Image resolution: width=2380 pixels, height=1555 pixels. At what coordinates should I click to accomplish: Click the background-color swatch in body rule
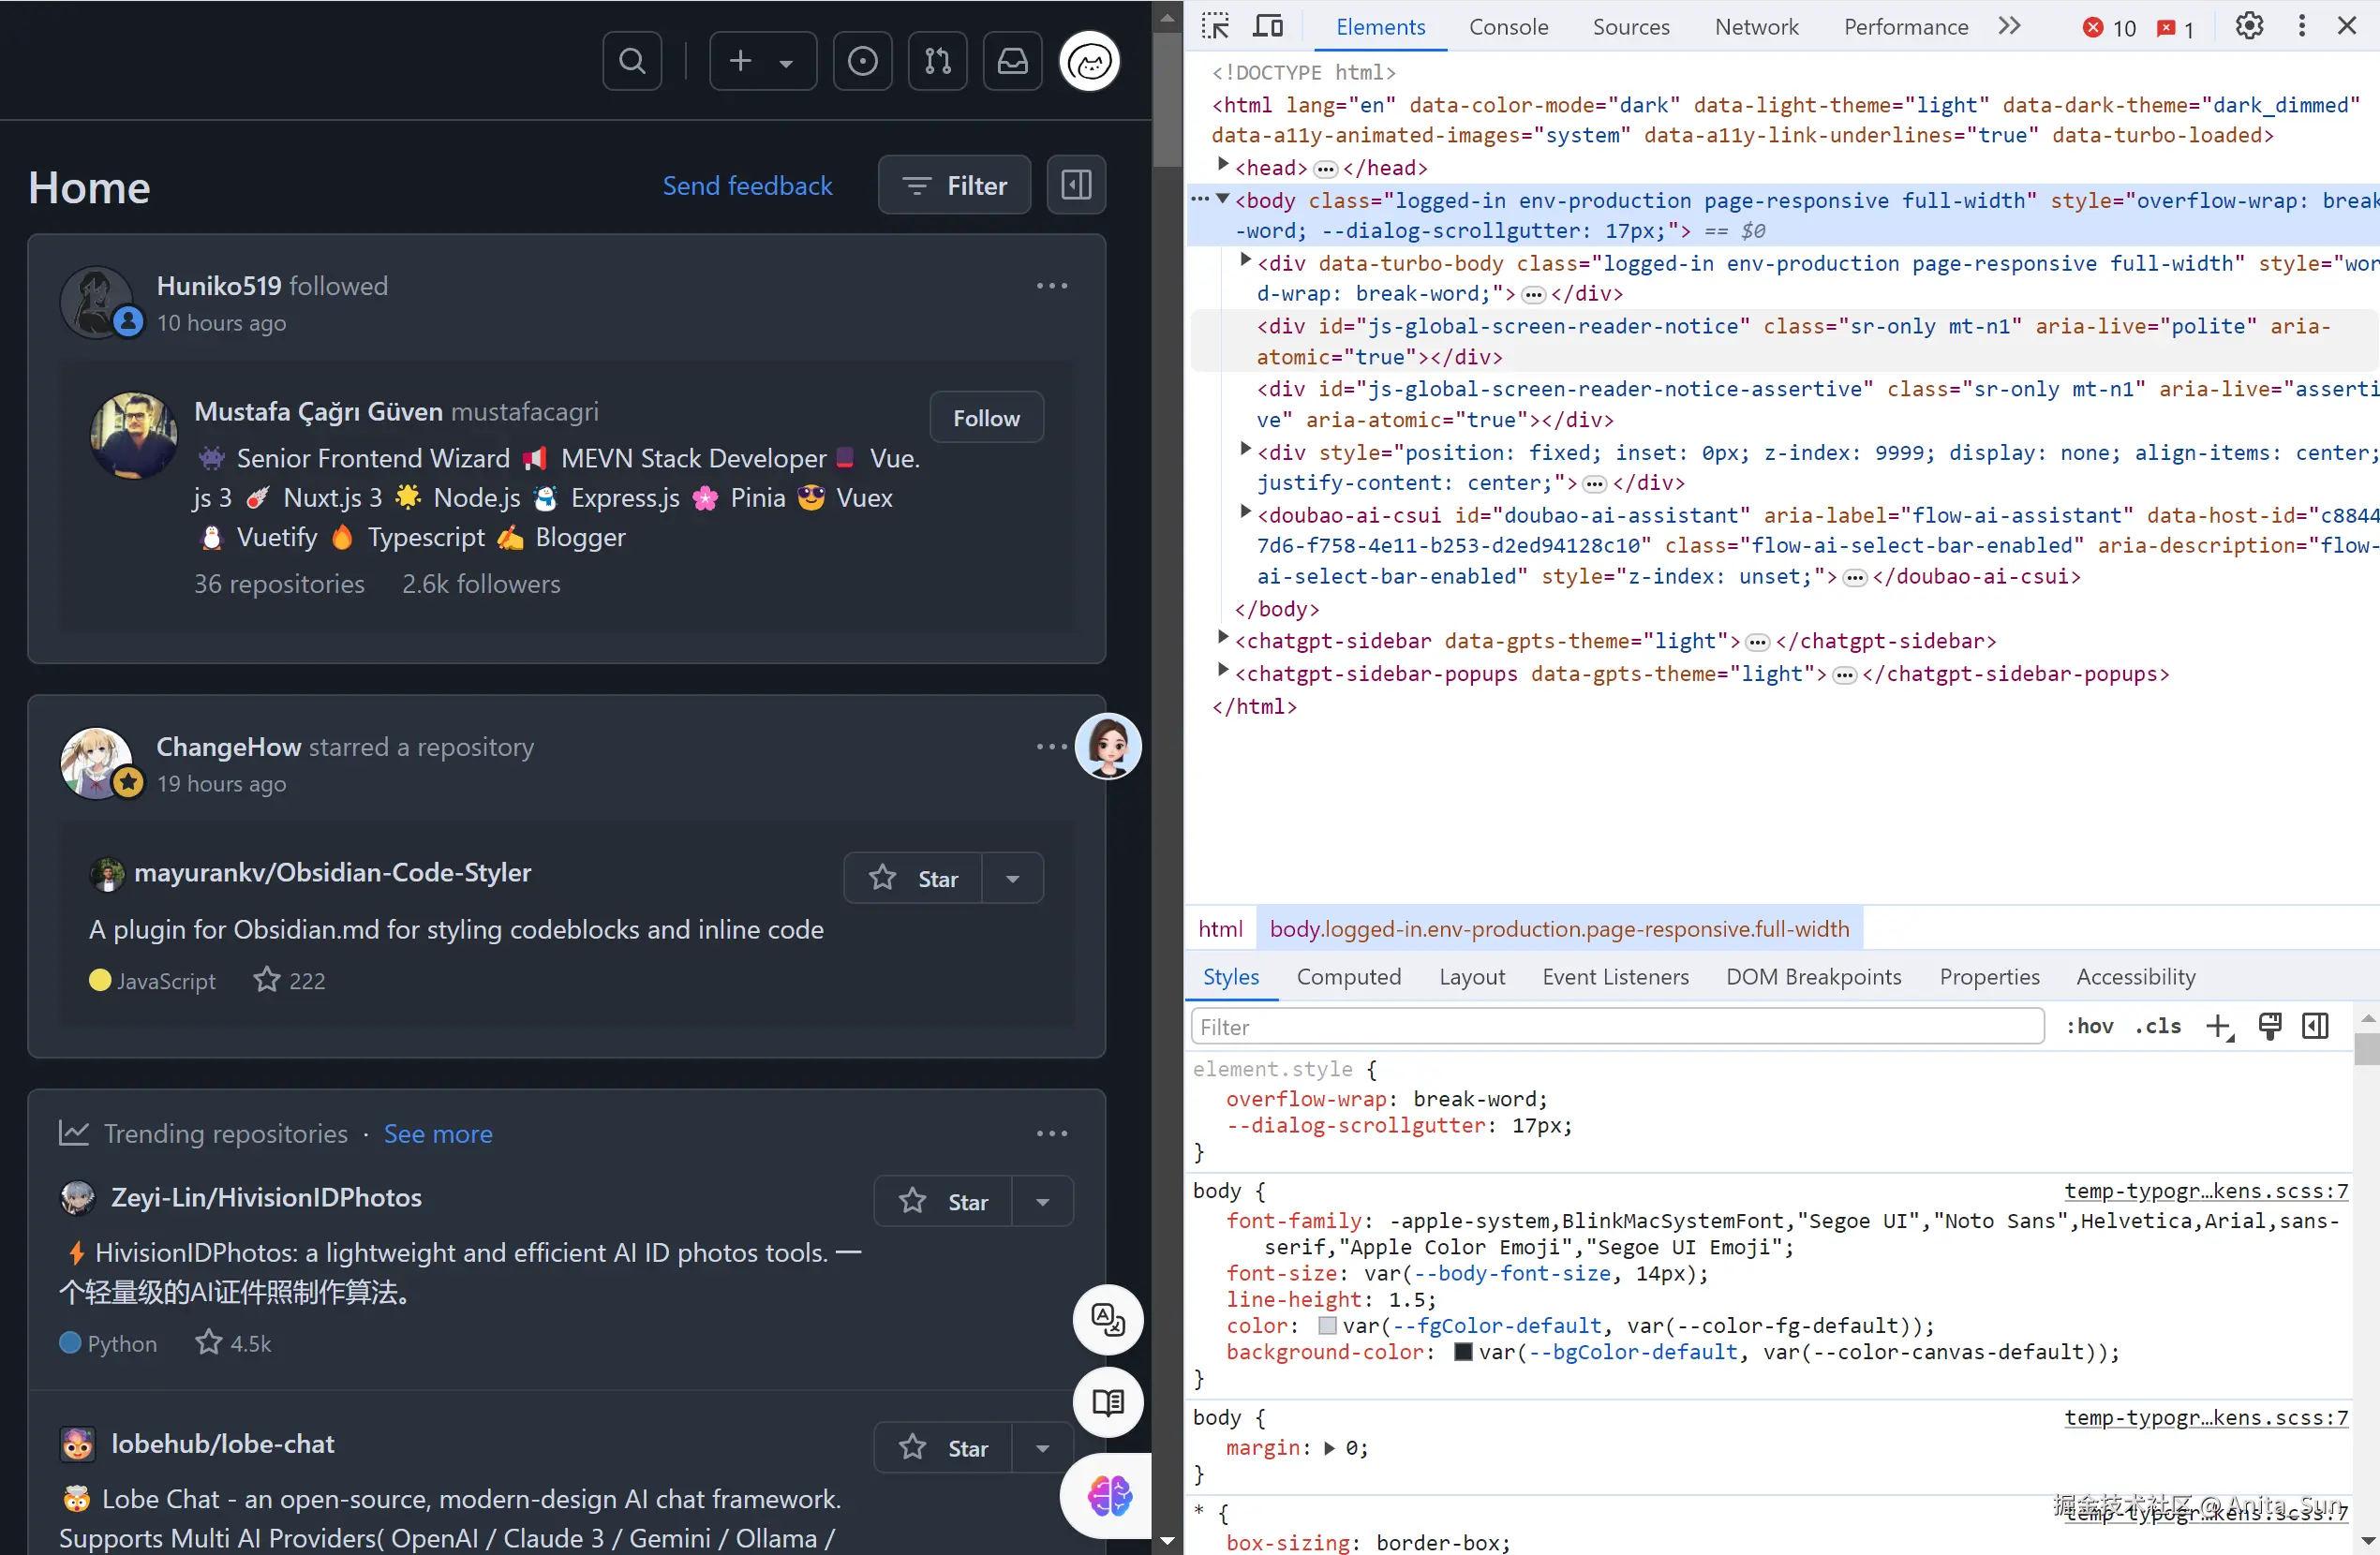[1463, 1353]
